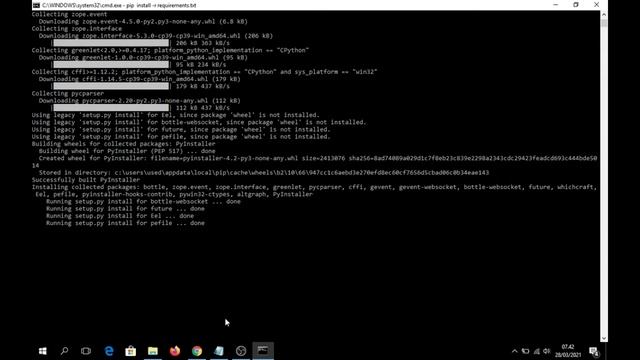Click cffi download progress bar
This screenshot has height=360, width=640.
coord(111,86)
